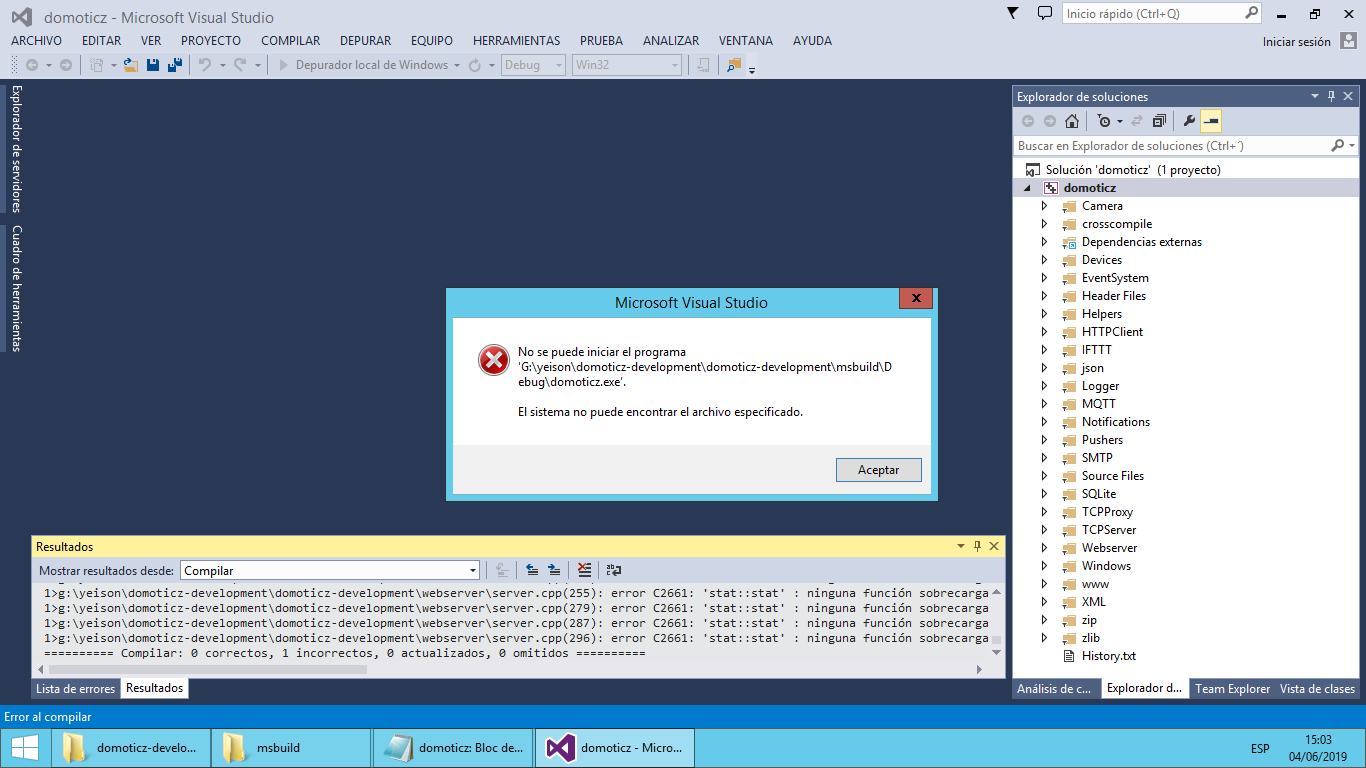Open Explorador de servidores side tab
Image resolution: width=1366 pixels, height=768 pixels.
(15, 148)
